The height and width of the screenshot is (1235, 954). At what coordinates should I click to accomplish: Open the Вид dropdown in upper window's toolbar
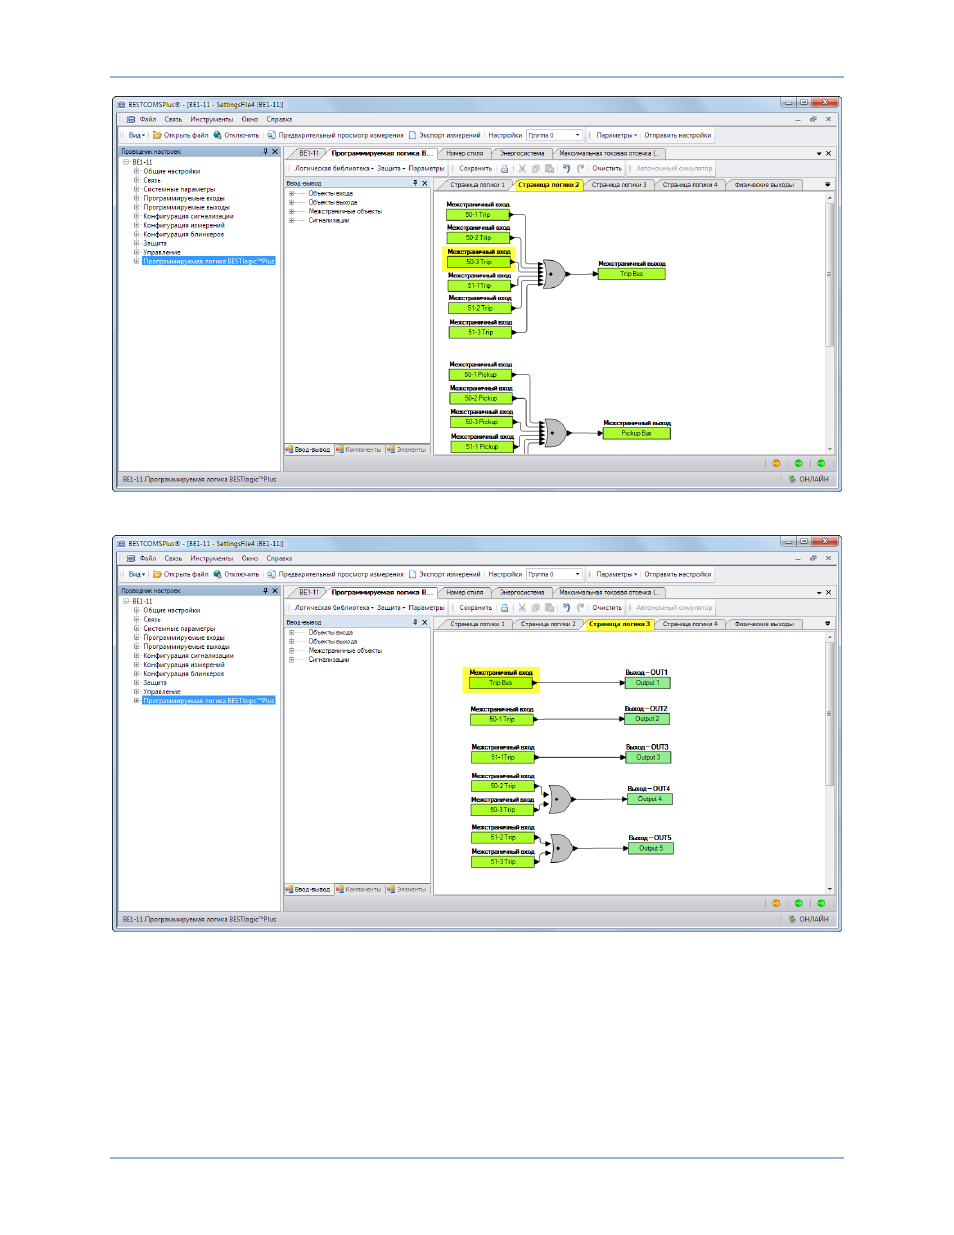(x=136, y=135)
